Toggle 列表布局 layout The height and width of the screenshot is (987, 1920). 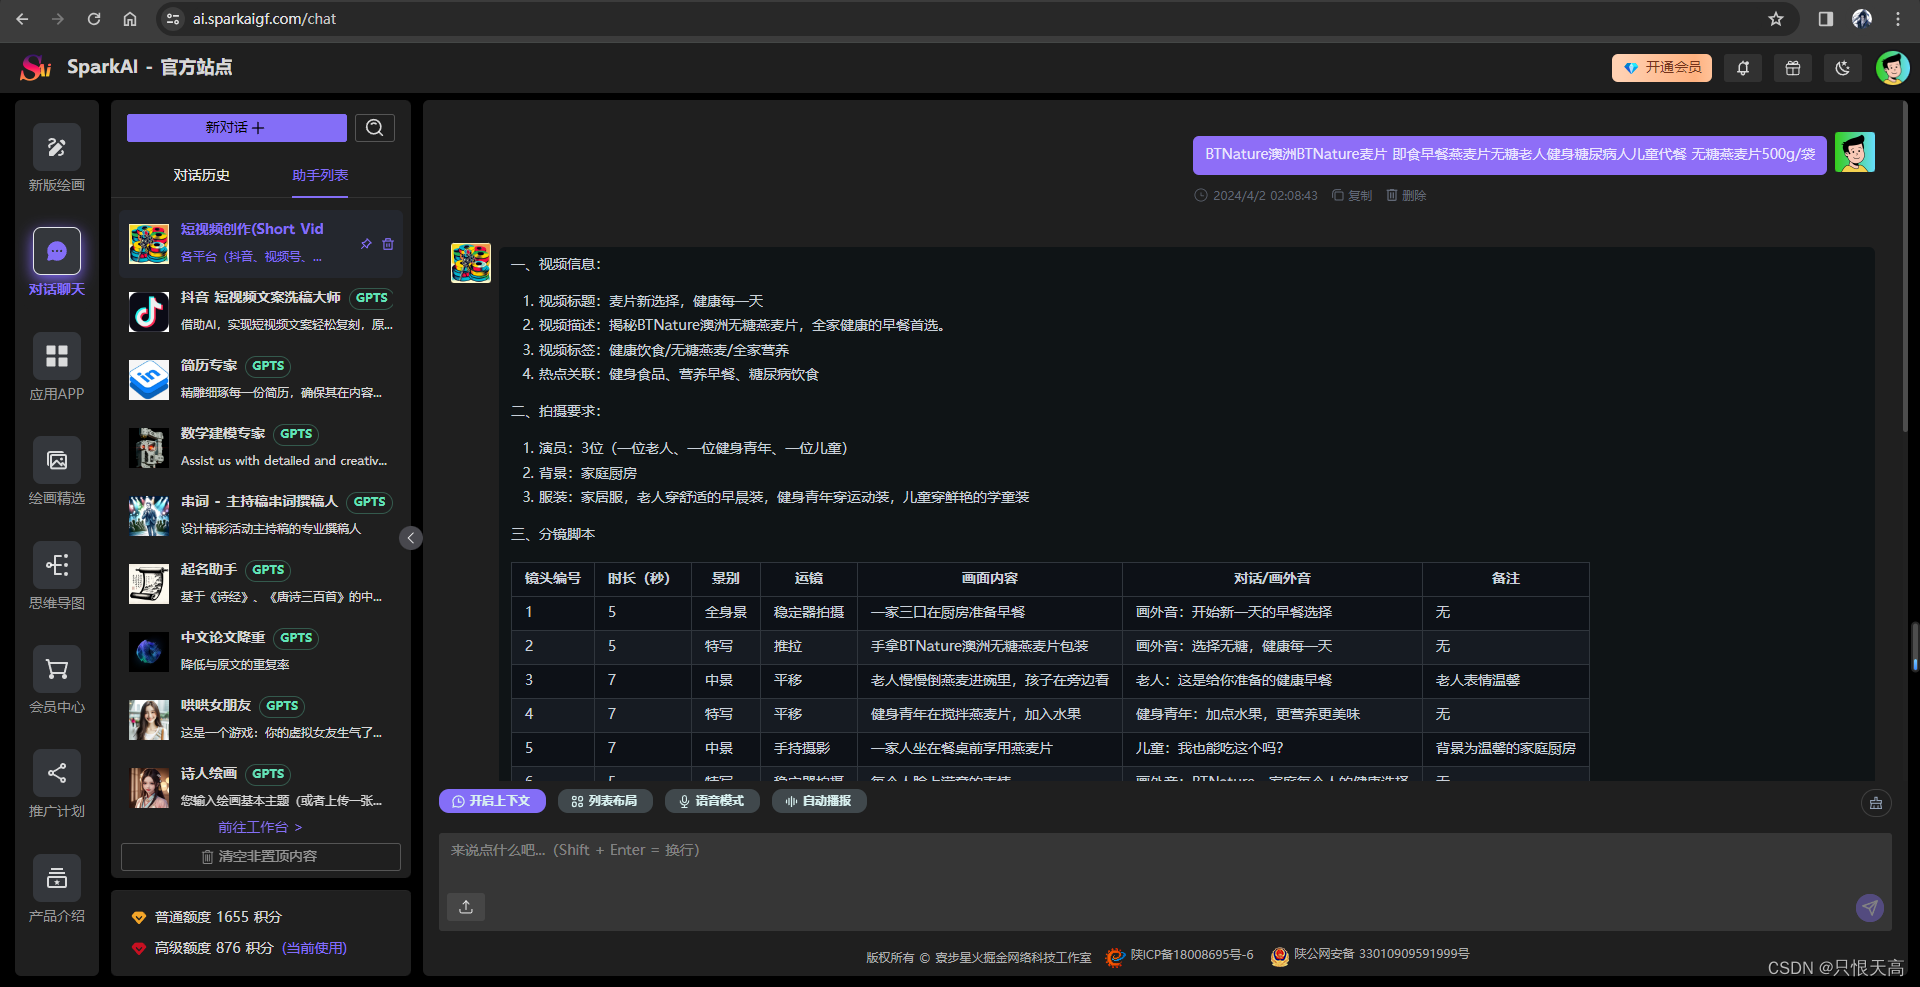[x=605, y=801]
